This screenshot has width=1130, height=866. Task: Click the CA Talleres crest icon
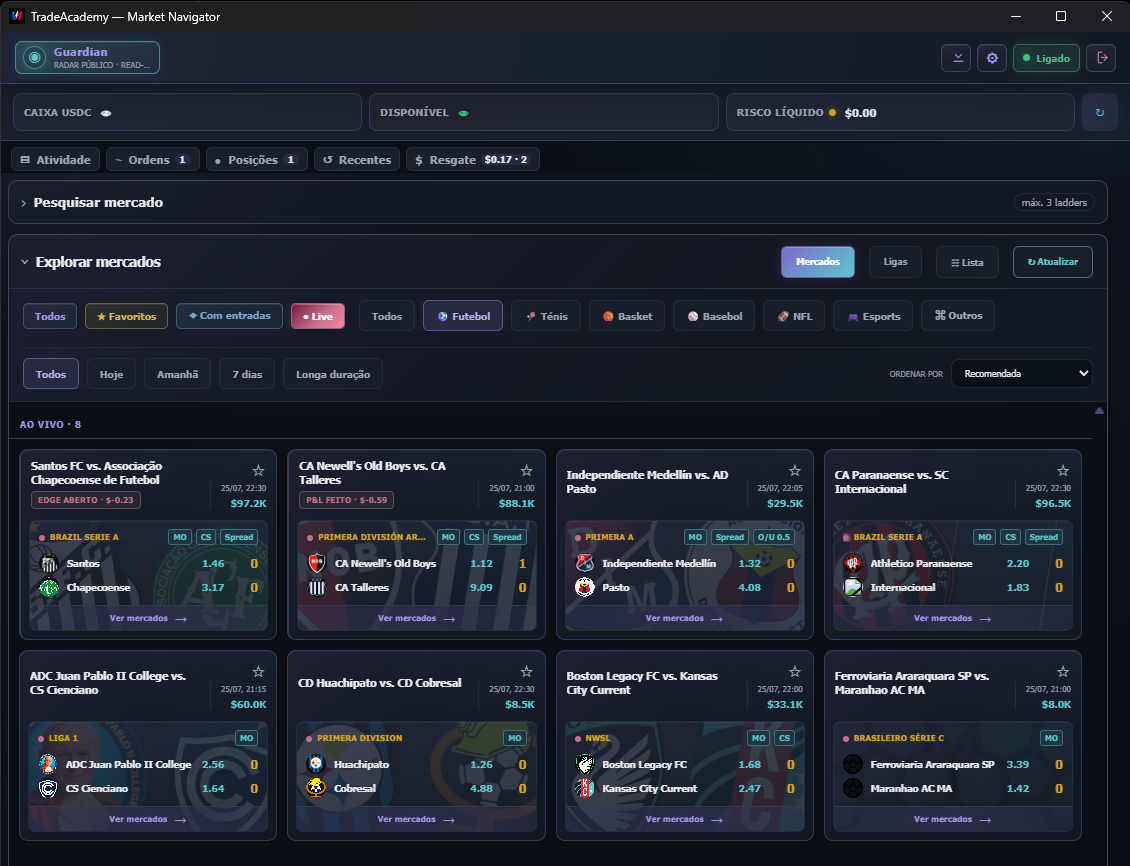[316, 588]
